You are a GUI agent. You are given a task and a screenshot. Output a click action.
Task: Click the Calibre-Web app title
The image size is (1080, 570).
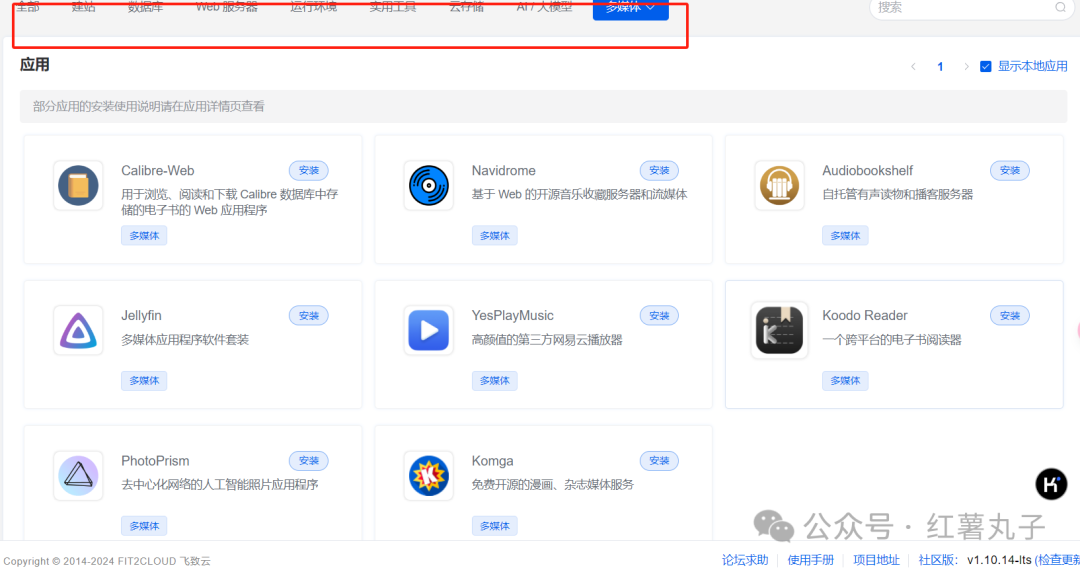pos(158,171)
